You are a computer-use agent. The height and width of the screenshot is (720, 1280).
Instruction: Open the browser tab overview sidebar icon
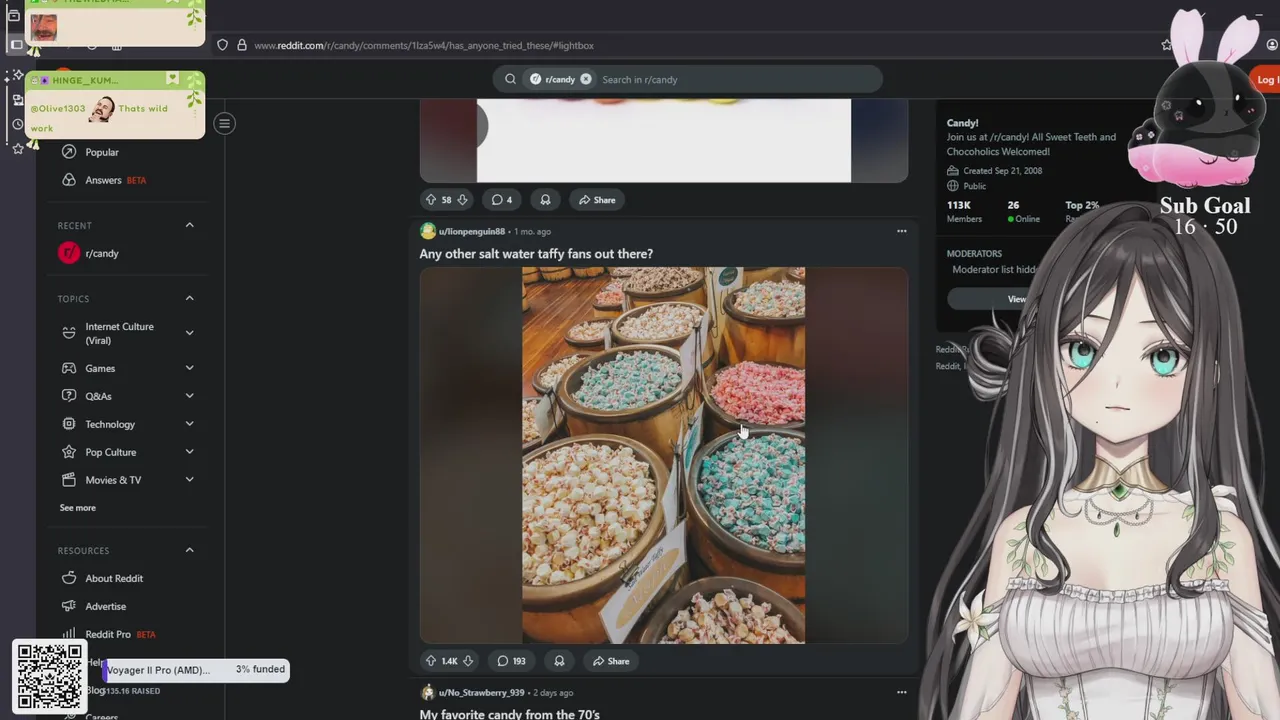pyautogui.click(x=13, y=15)
